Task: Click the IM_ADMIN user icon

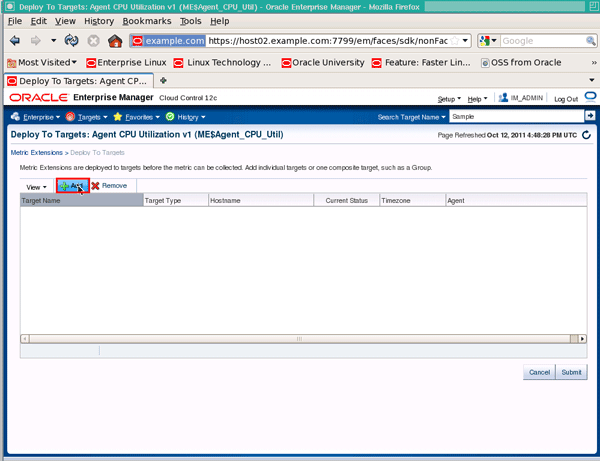Action: (503, 98)
